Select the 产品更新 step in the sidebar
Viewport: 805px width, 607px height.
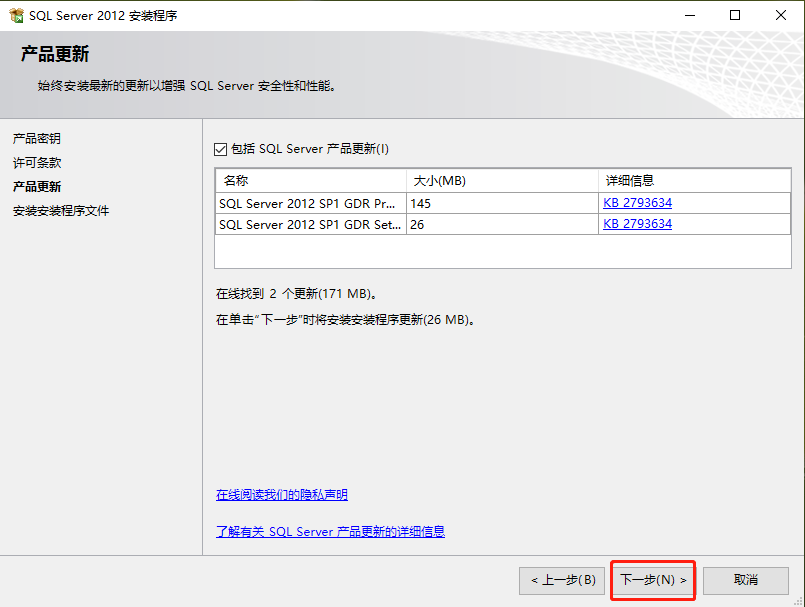pos(37,186)
